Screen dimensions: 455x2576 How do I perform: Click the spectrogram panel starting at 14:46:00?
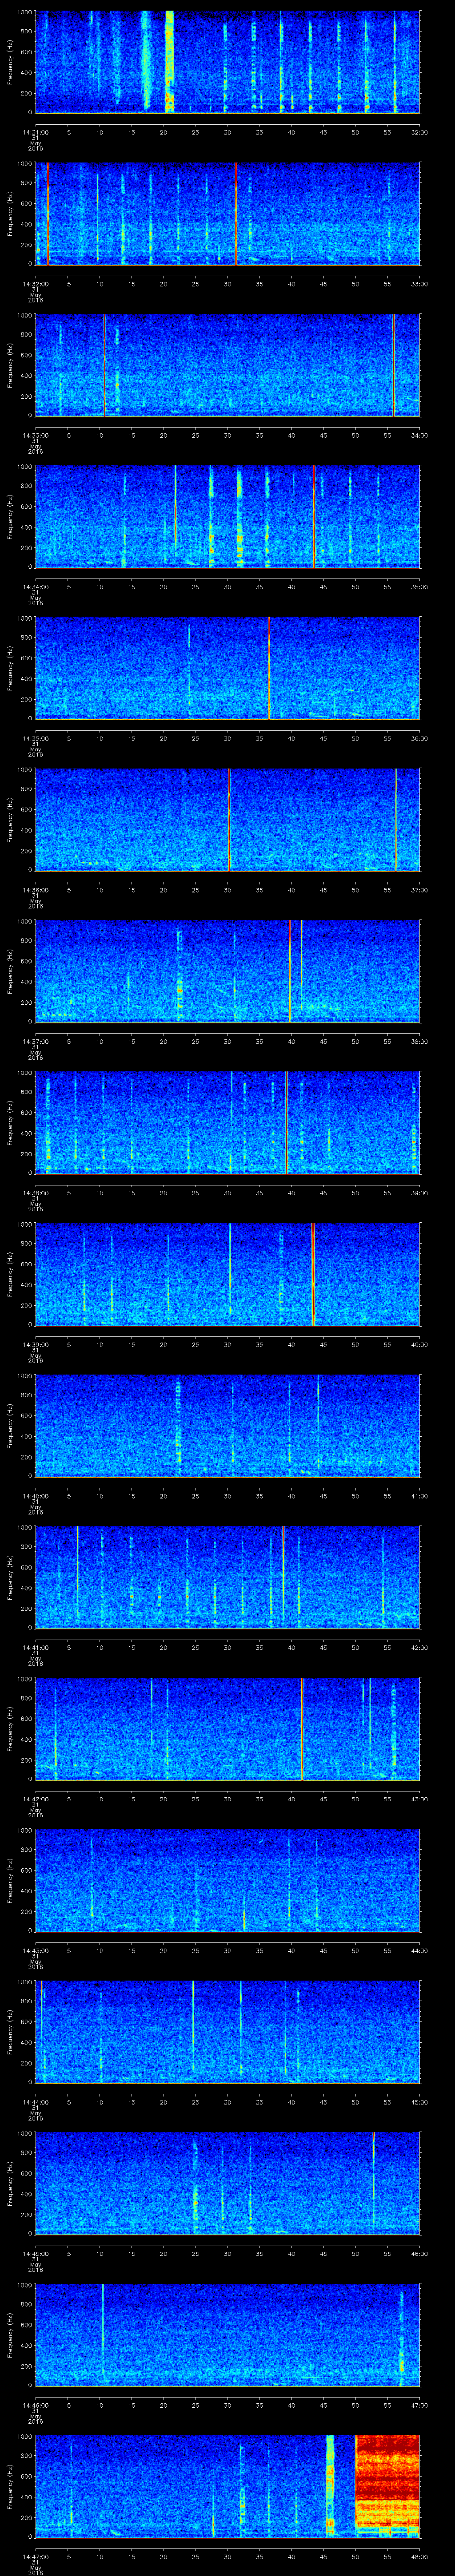[x=227, y=2334]
